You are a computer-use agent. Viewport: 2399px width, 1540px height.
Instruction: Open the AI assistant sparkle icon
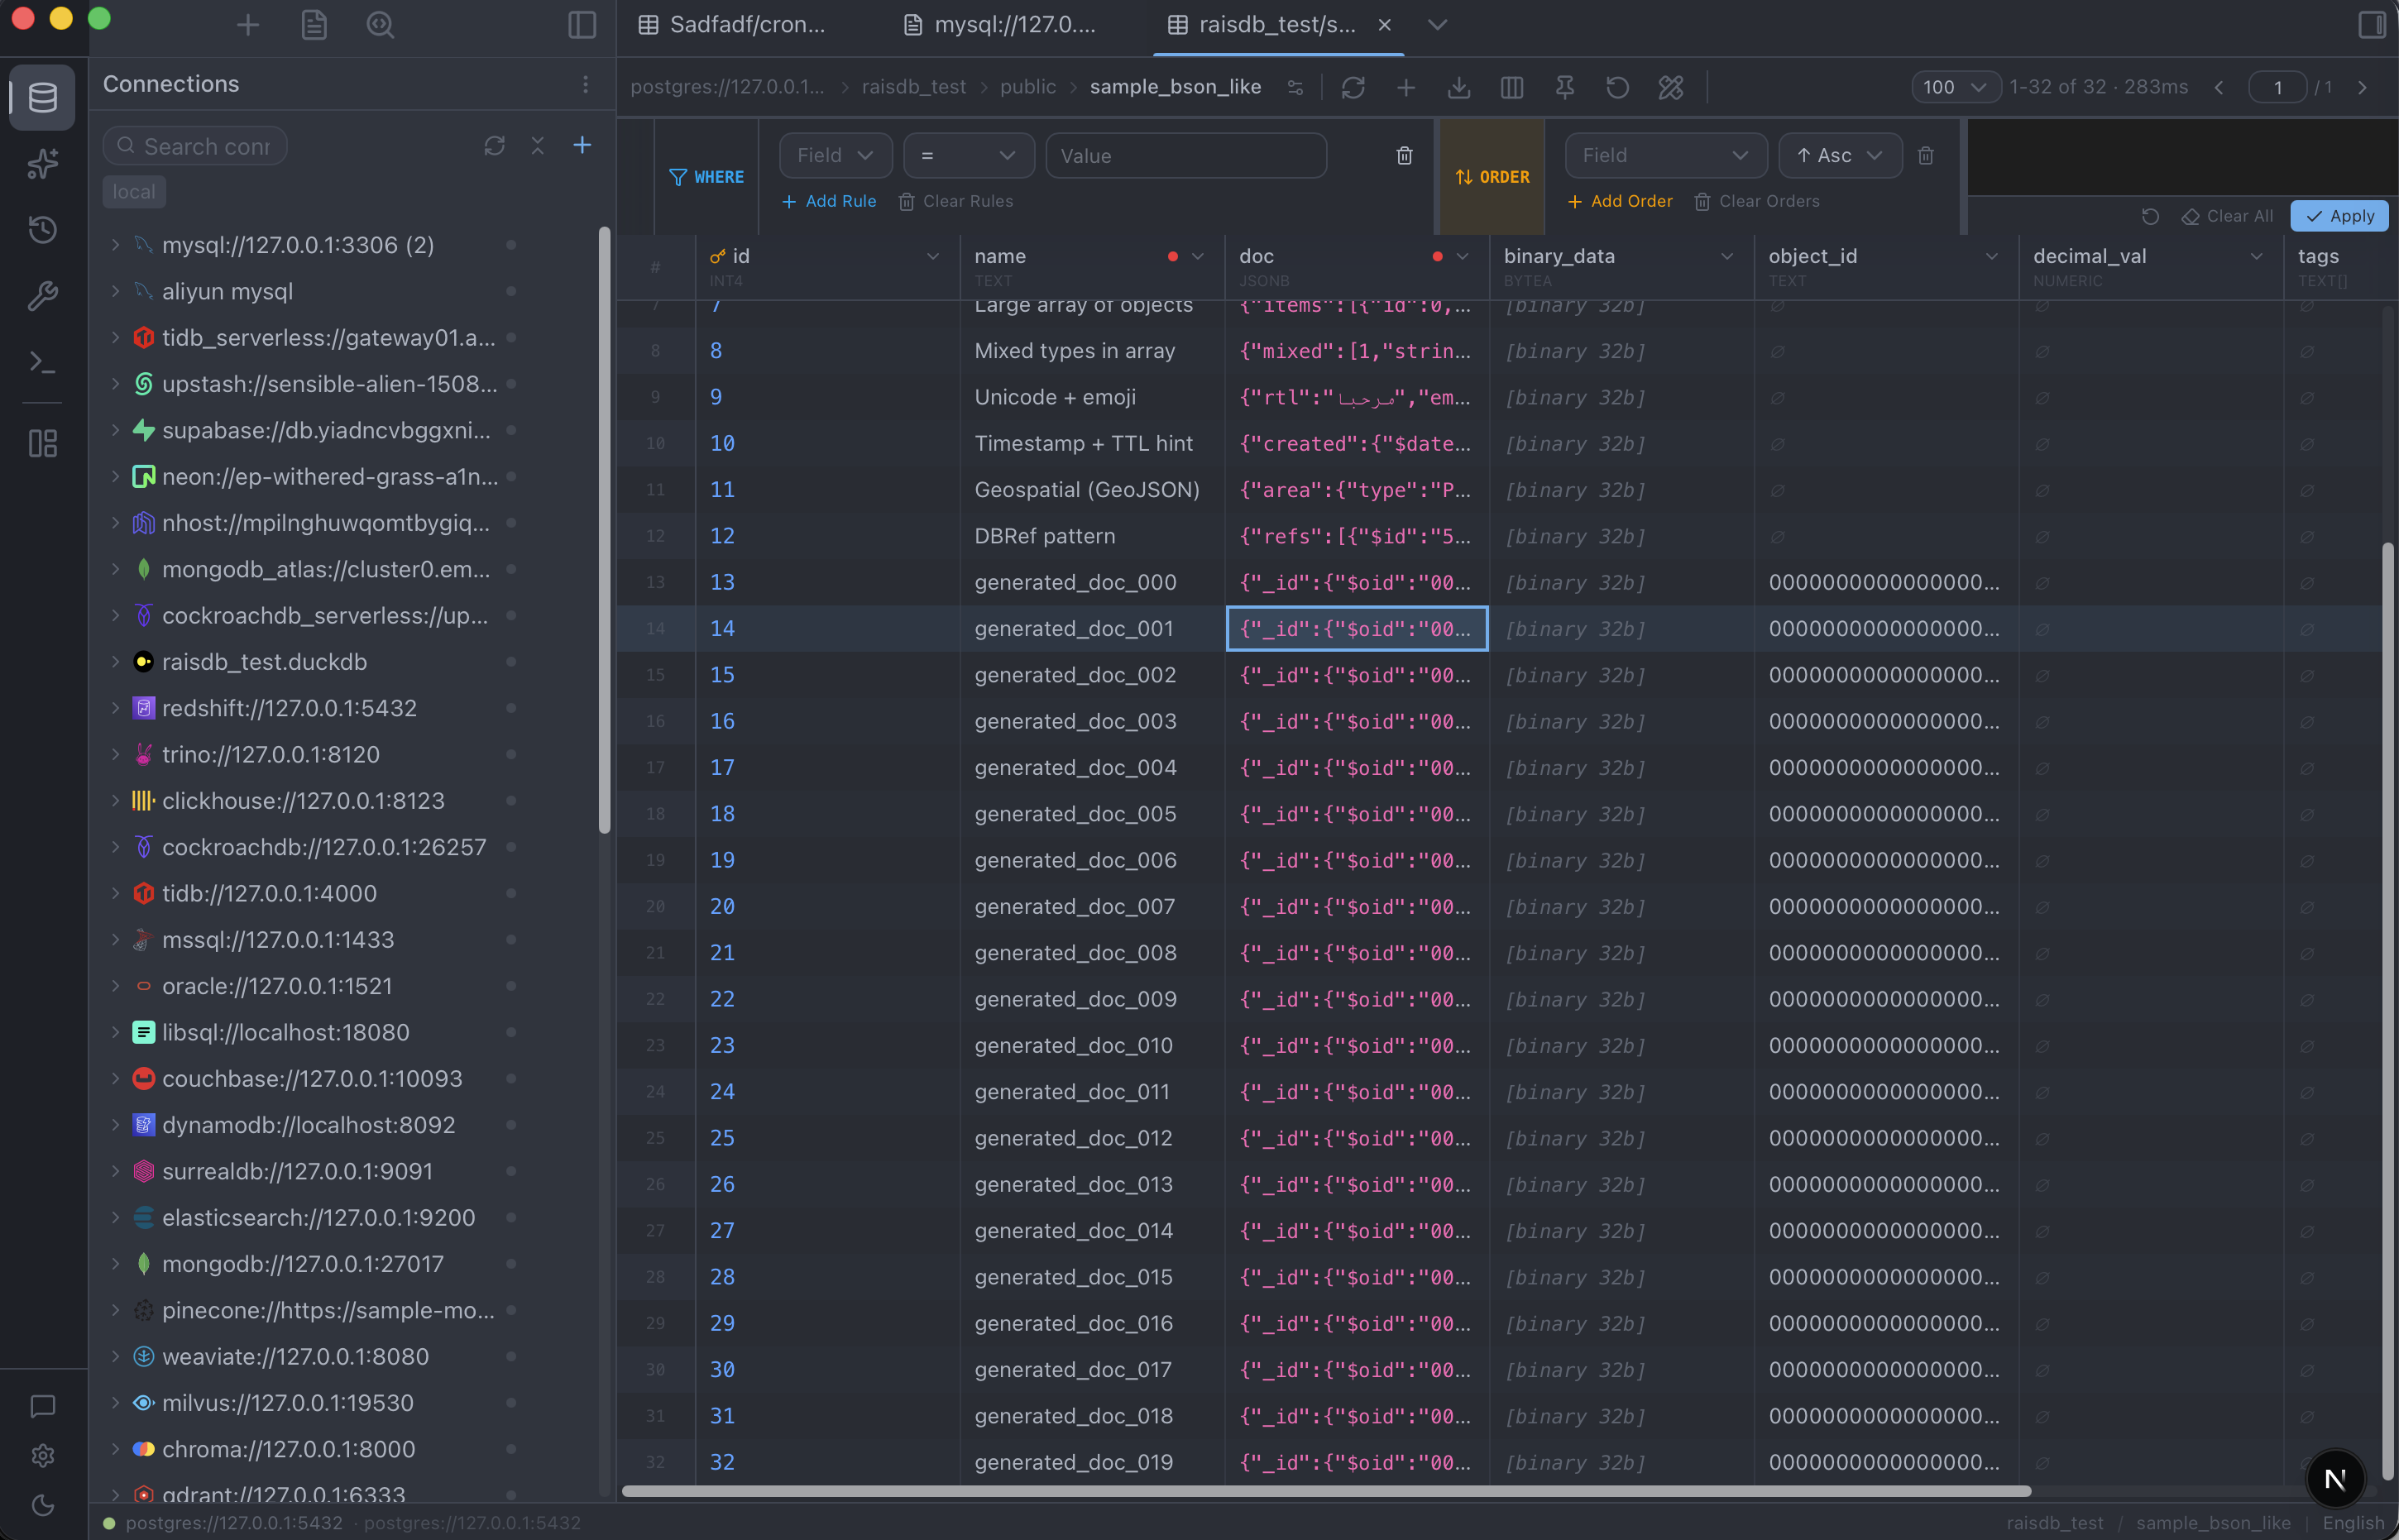click(42, 164)
